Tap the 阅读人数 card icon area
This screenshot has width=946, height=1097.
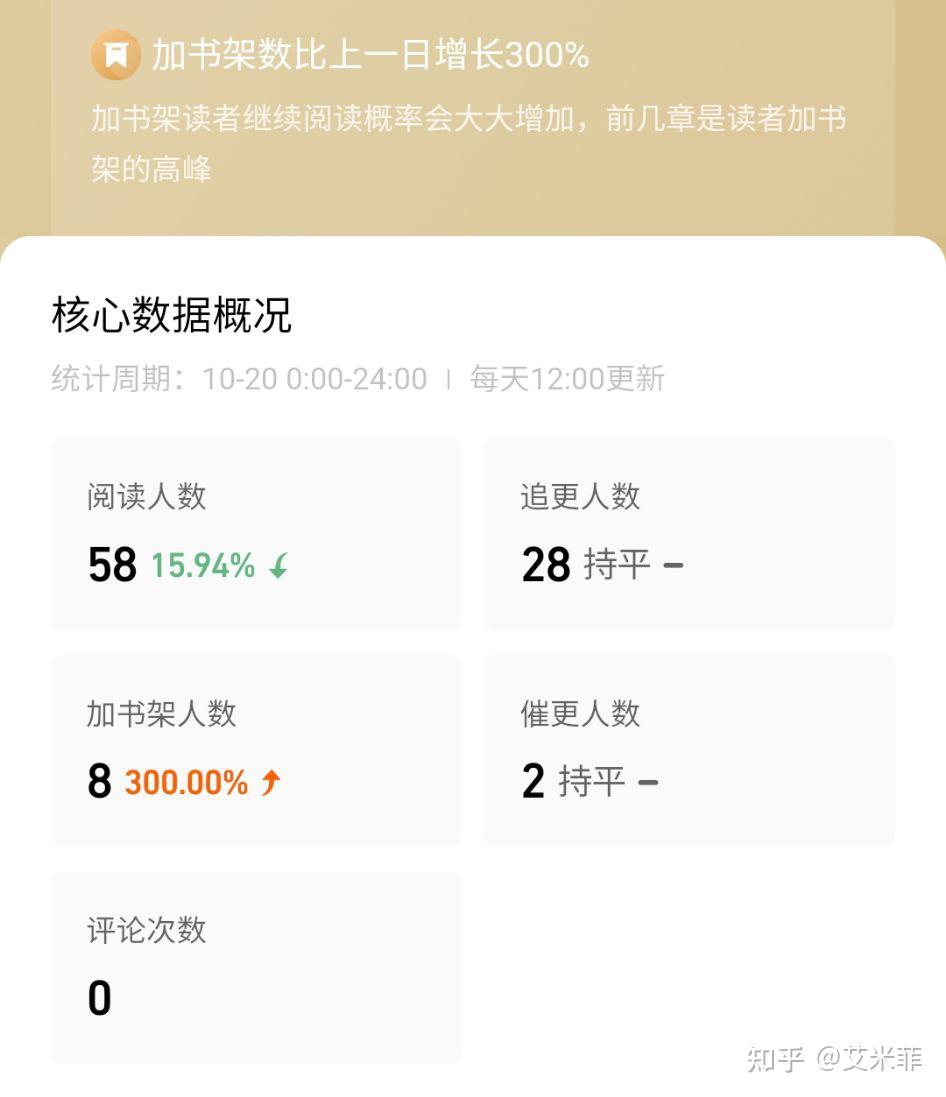[x=146, y=497]
